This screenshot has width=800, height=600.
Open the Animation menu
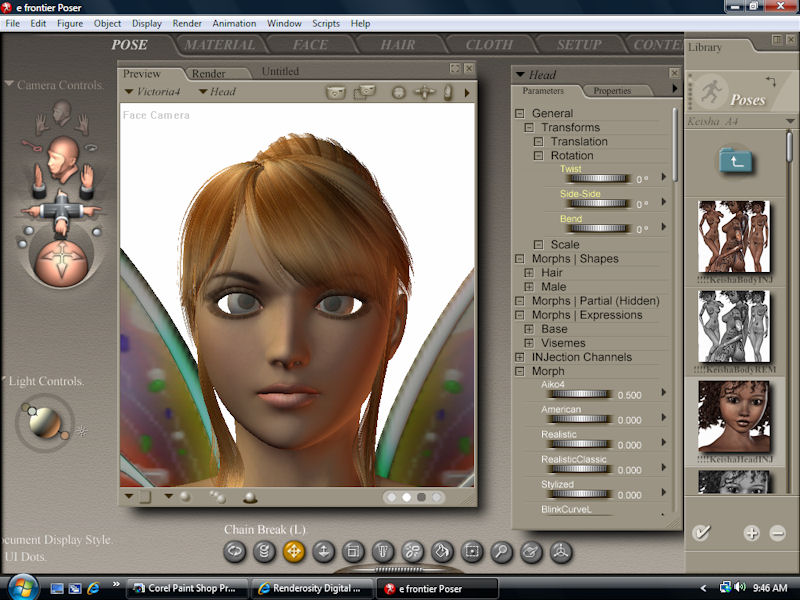coord(233,23)
